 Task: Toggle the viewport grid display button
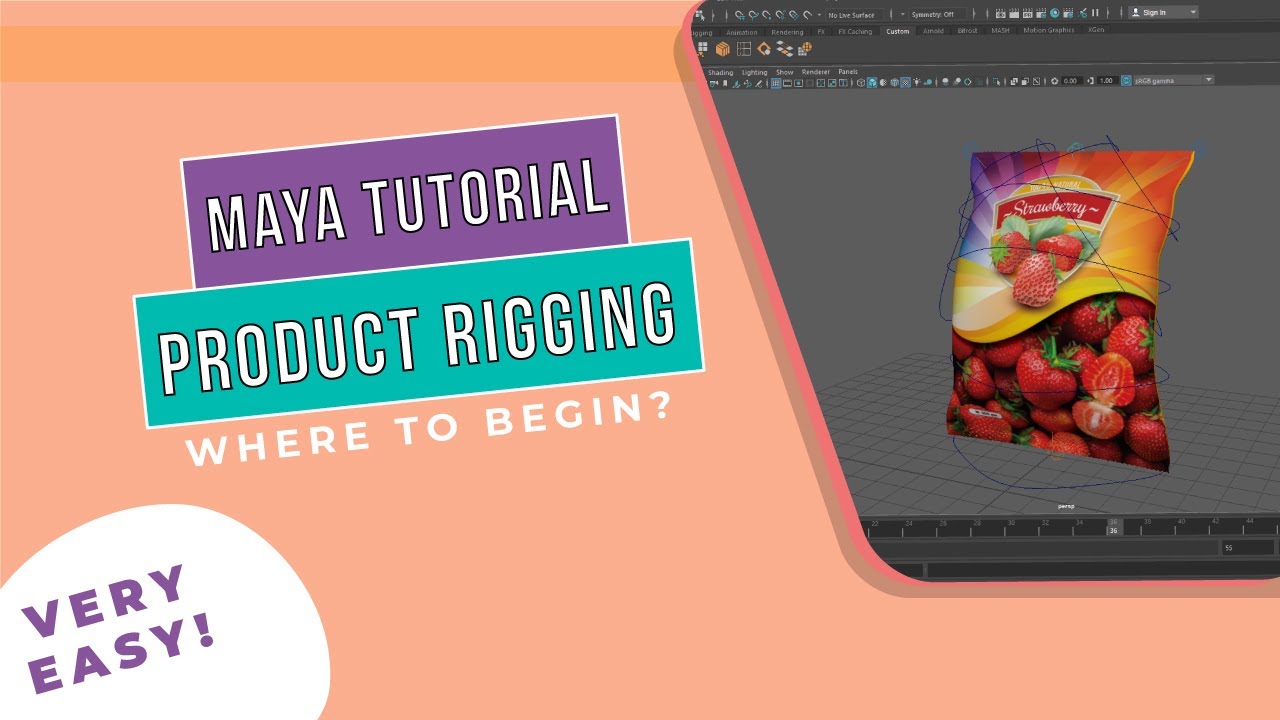pos(775,82)
